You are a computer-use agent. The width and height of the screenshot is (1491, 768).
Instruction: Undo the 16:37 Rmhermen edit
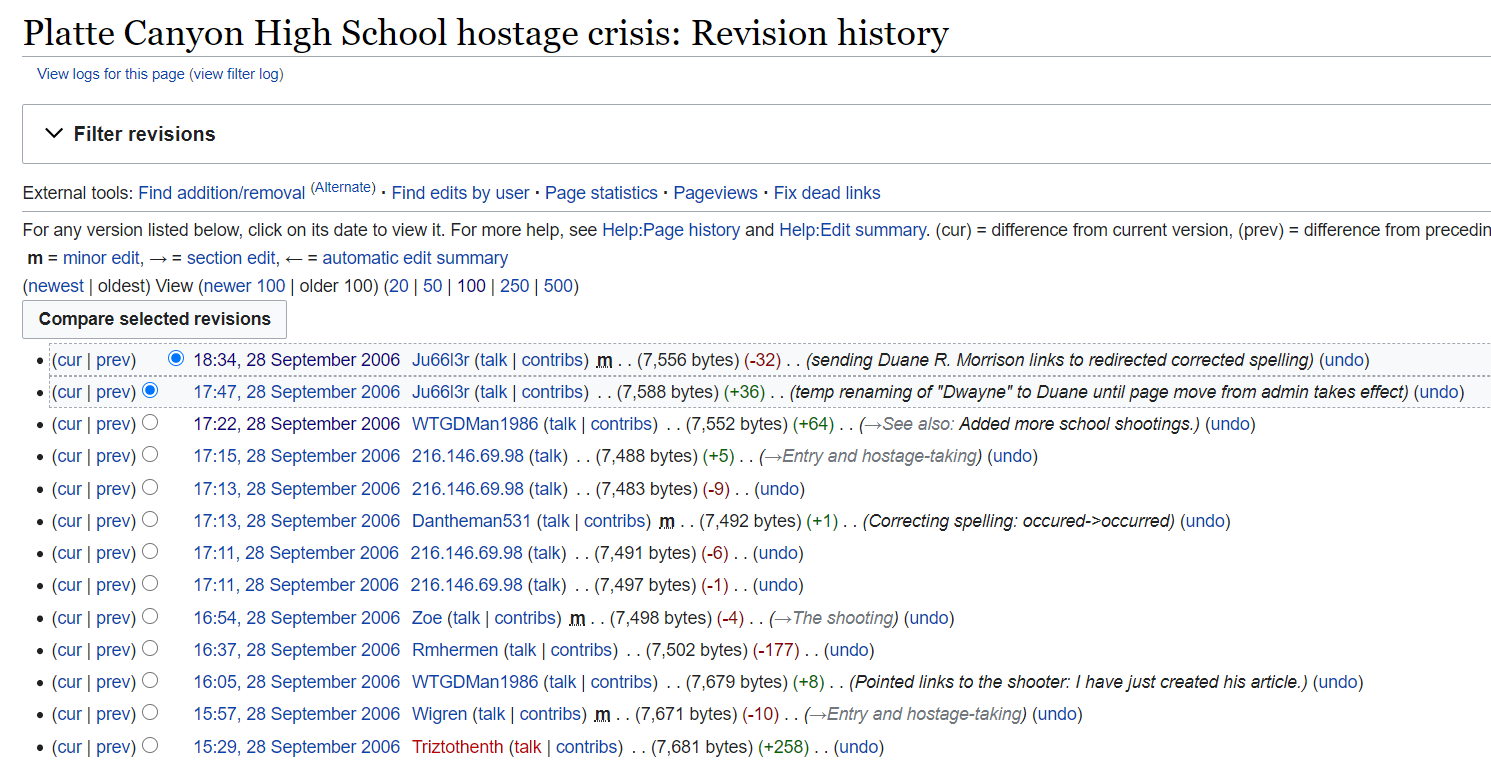(850, 650)
